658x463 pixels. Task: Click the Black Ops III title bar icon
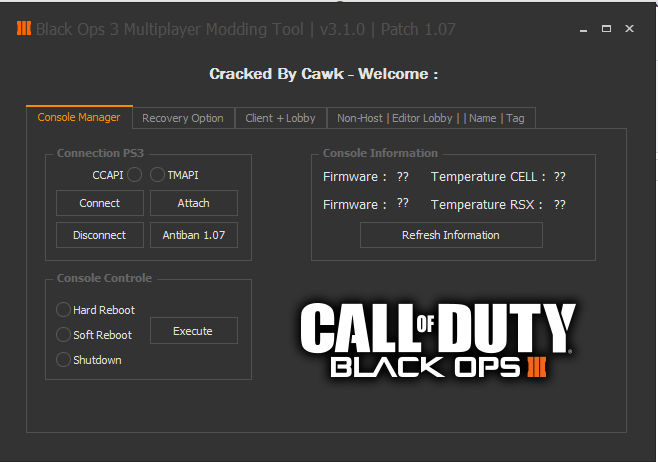[x=24, y=29]
